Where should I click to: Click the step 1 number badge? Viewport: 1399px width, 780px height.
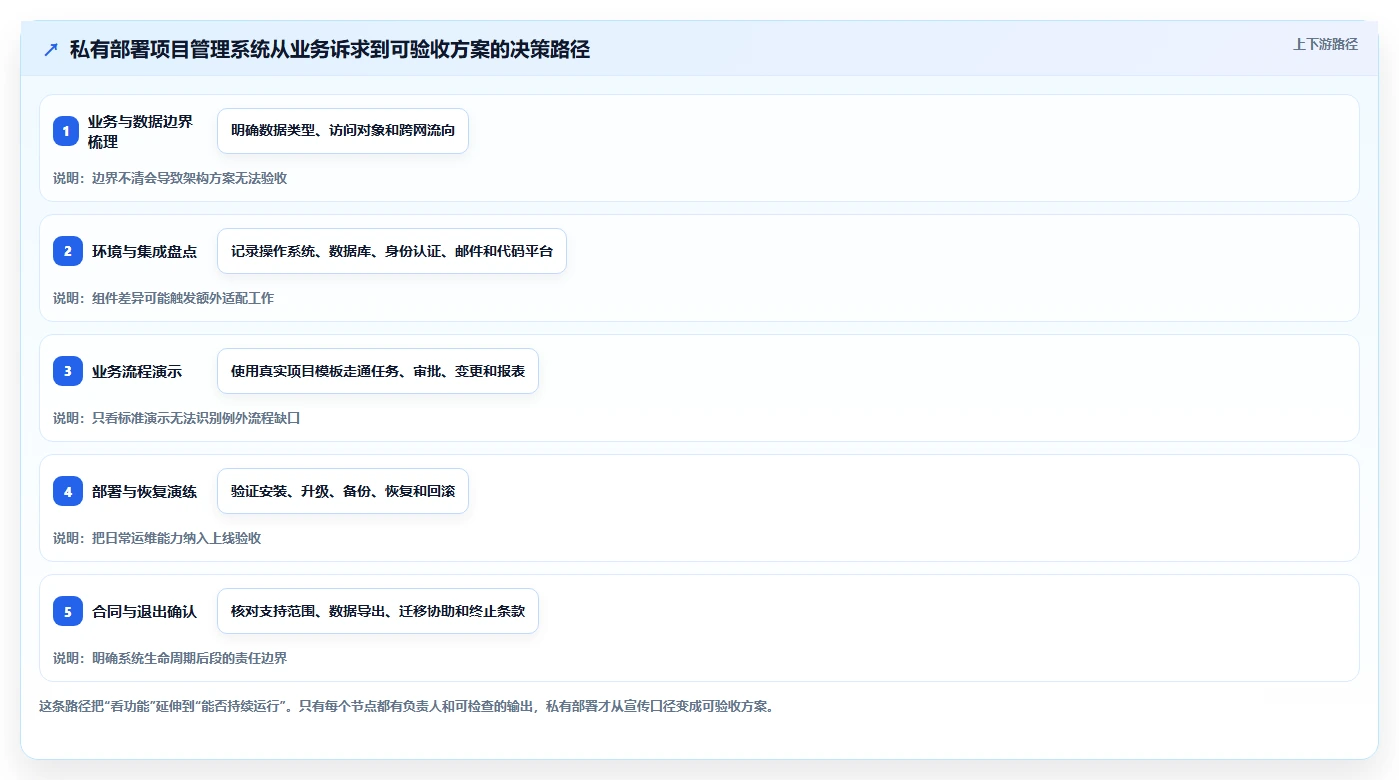67,131
